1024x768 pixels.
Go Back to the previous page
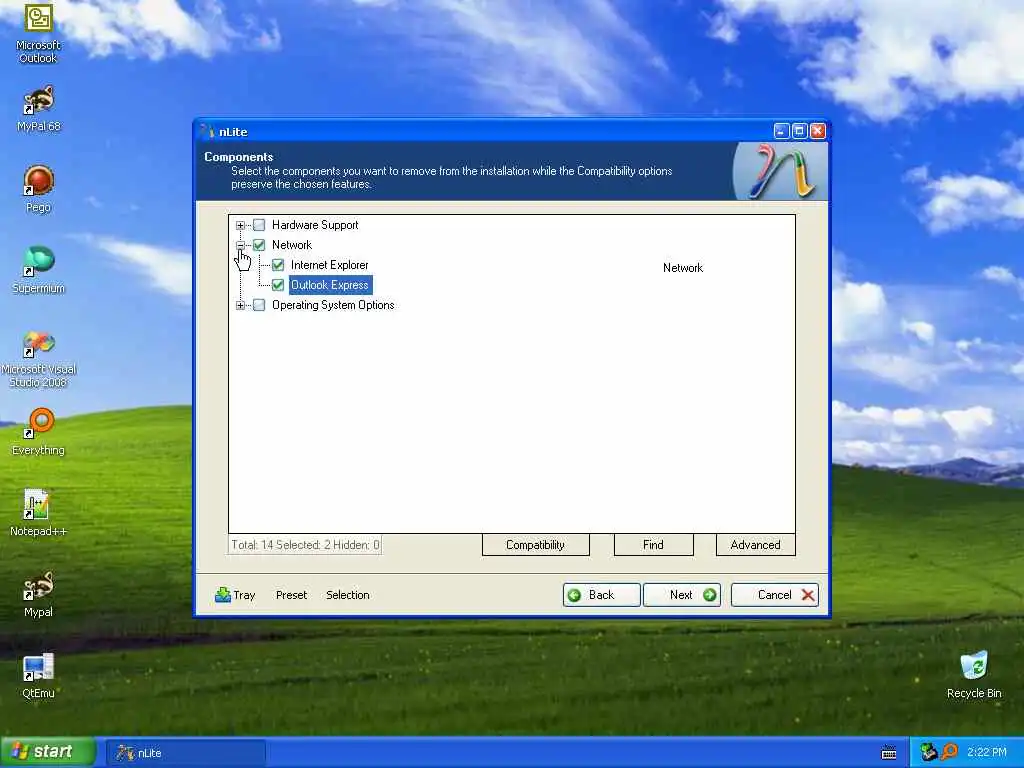click(x=601, y=595)
